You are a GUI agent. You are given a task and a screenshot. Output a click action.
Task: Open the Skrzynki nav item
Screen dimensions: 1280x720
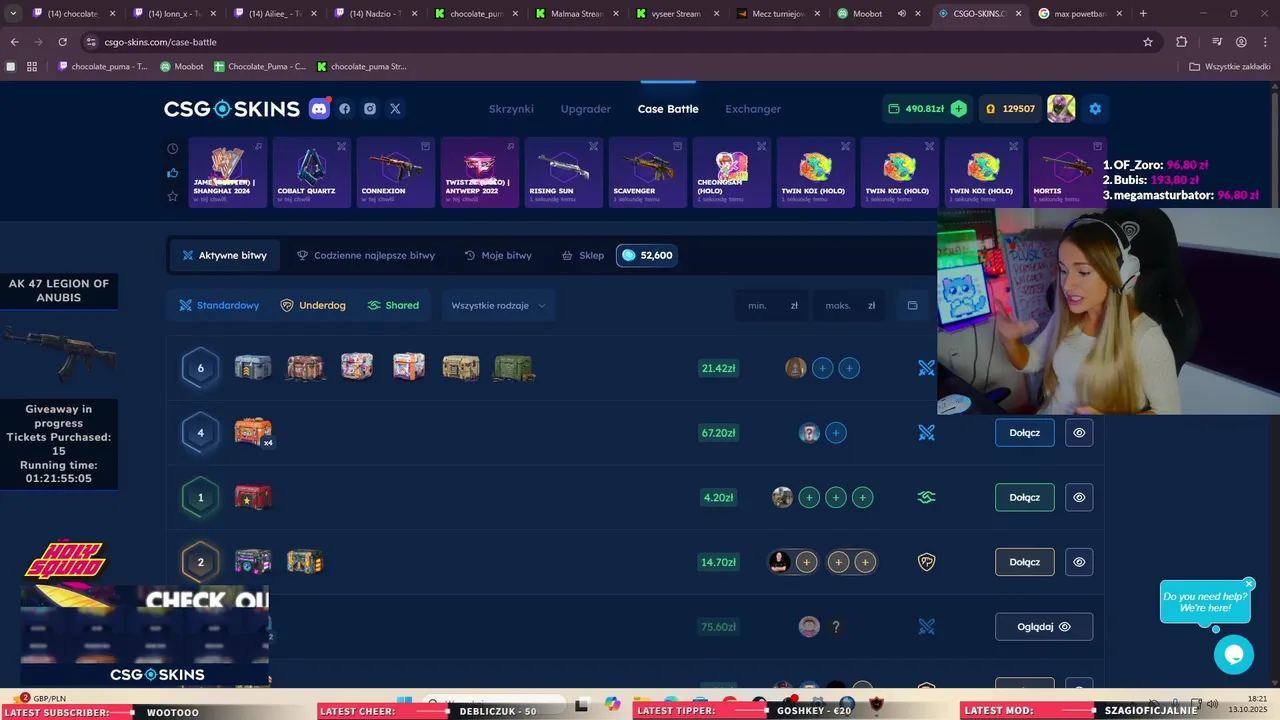[x=511, y=109]
